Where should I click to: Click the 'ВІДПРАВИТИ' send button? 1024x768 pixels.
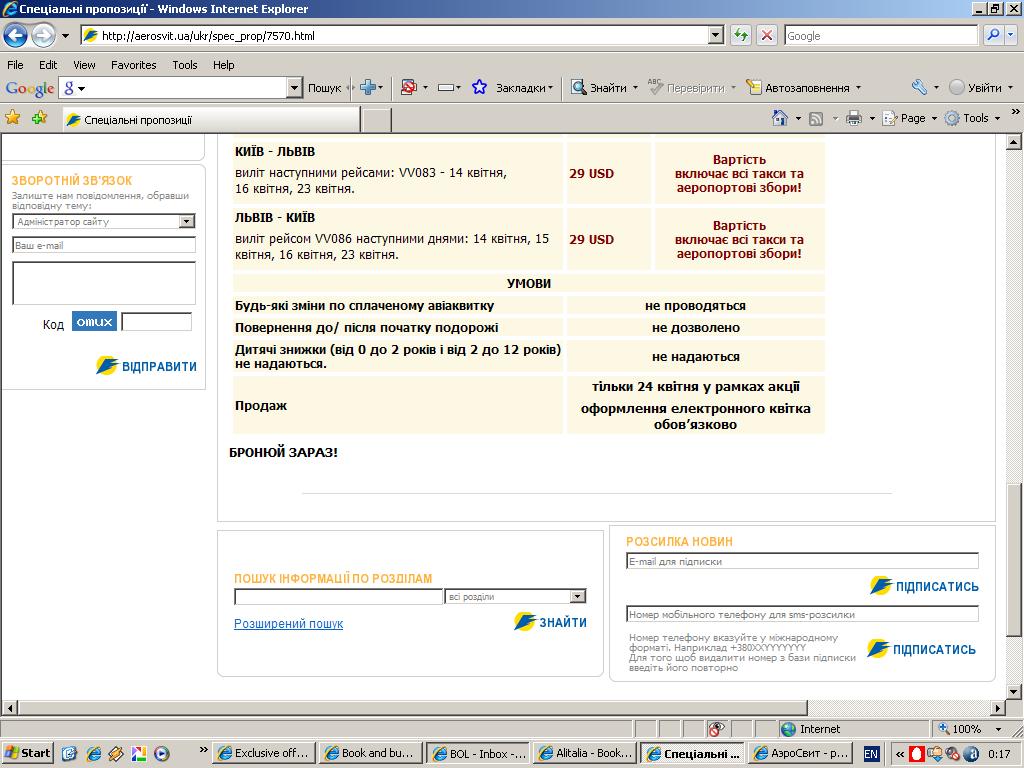coord(147,366)
